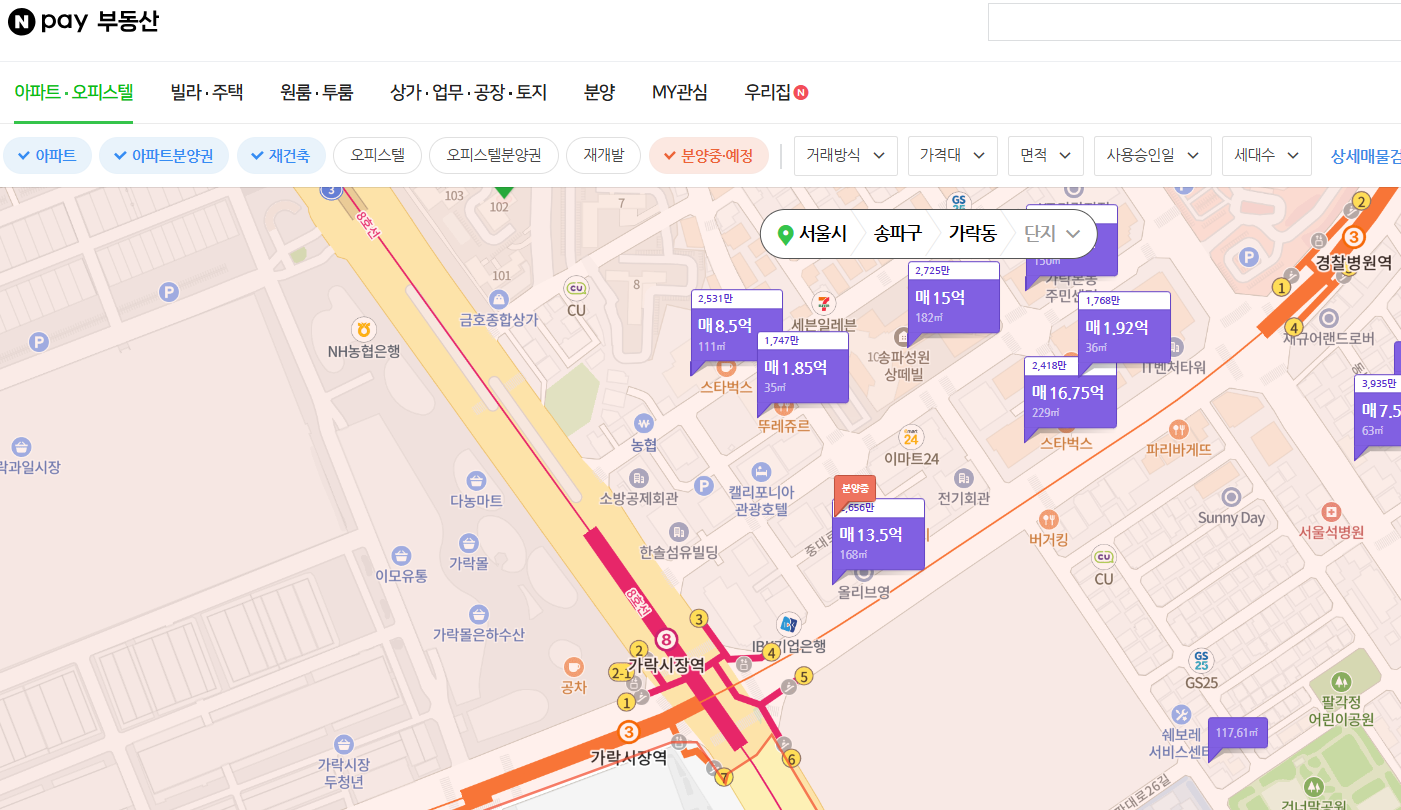Expand the 가격대 dropdown
The image size is (1401, 810).
[953, 156]
